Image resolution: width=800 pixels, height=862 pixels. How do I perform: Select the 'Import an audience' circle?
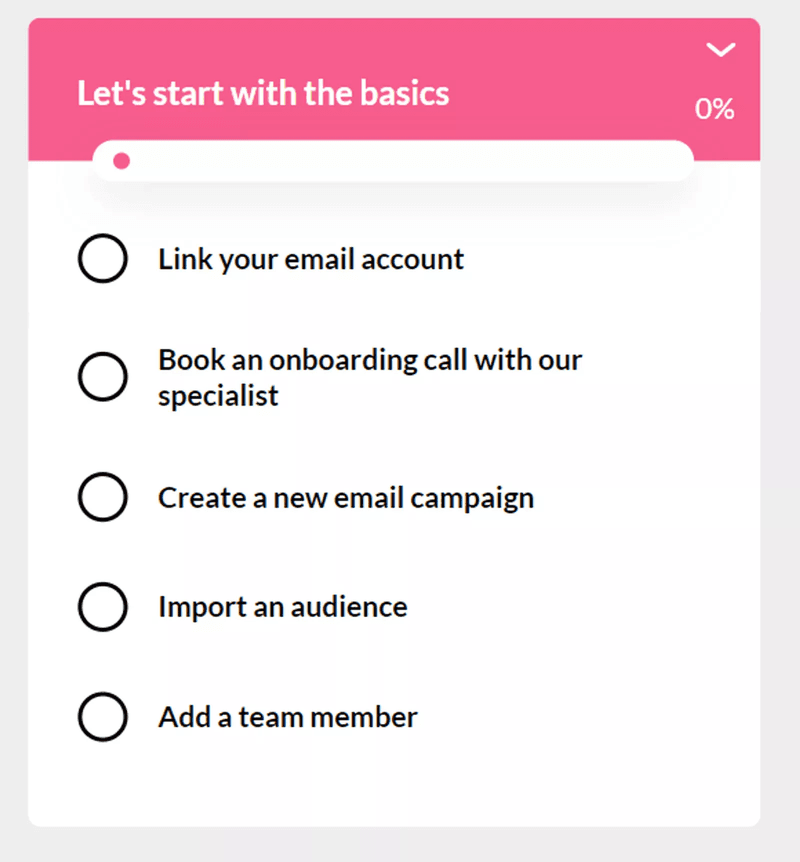tap(103, 607)
